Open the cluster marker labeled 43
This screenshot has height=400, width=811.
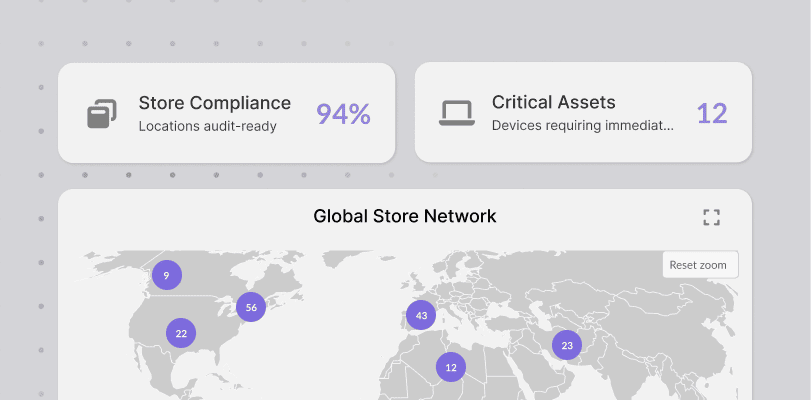point(421,315)
